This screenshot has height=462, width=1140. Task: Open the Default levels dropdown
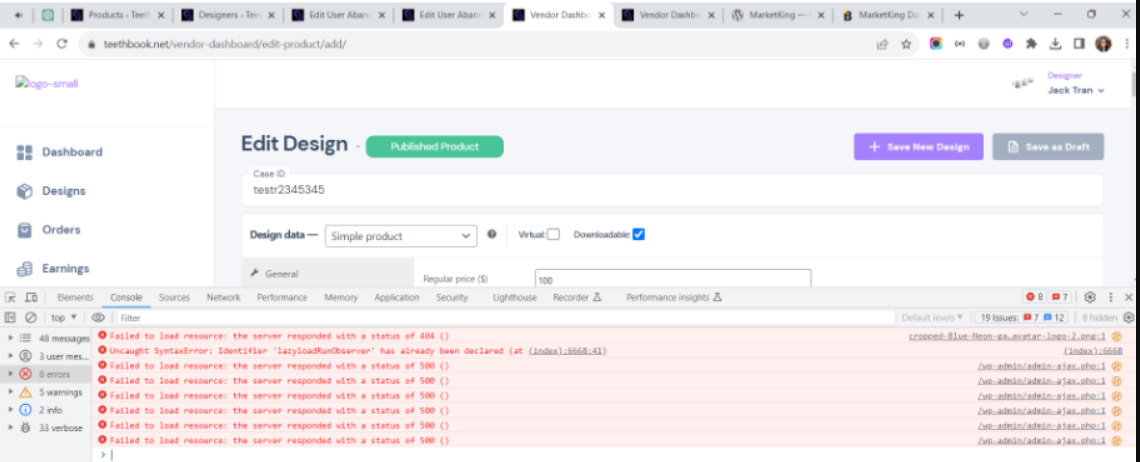tap(932, 318)
